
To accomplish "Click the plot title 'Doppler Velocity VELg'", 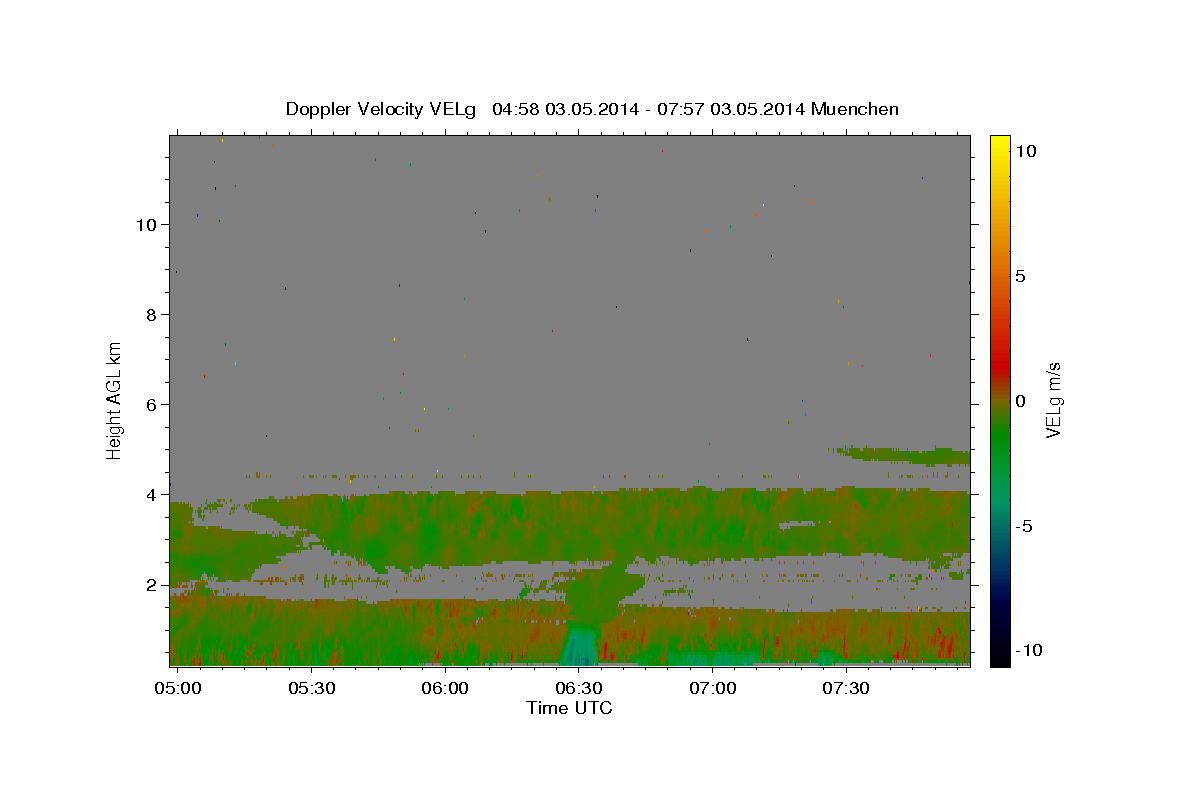I will tap(383, 109).
